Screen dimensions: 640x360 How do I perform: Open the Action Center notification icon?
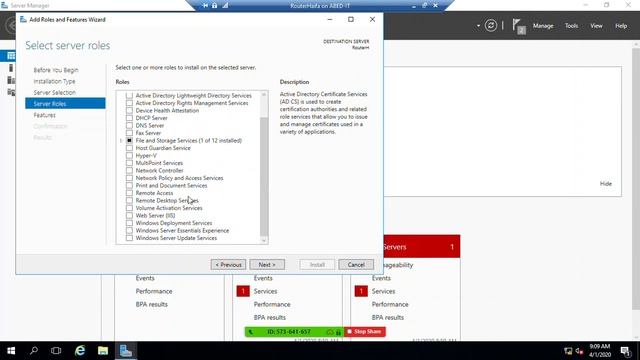click(x=625, y=351)
